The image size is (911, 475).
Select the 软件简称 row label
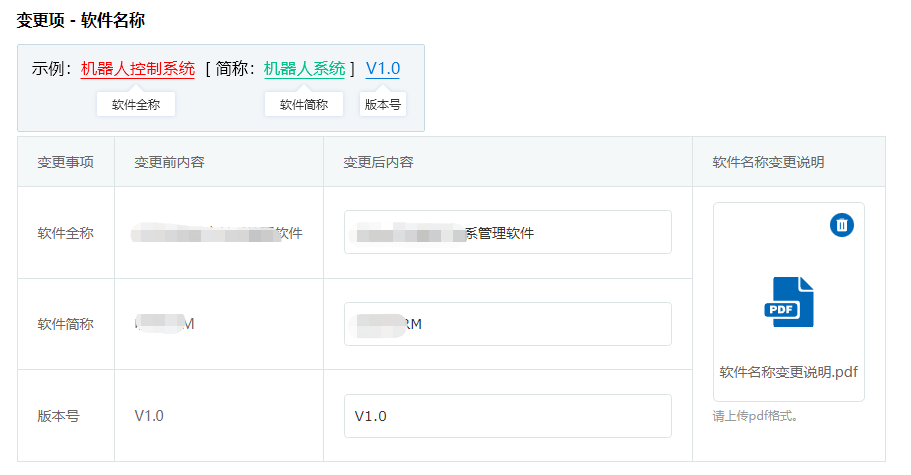(x=66, y=324)
